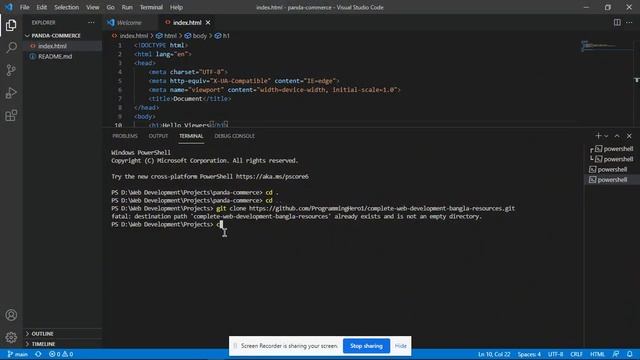Open the terminal launch profile dropdown
This screenshot has height=360, width=640.
(x=606, y=136)
